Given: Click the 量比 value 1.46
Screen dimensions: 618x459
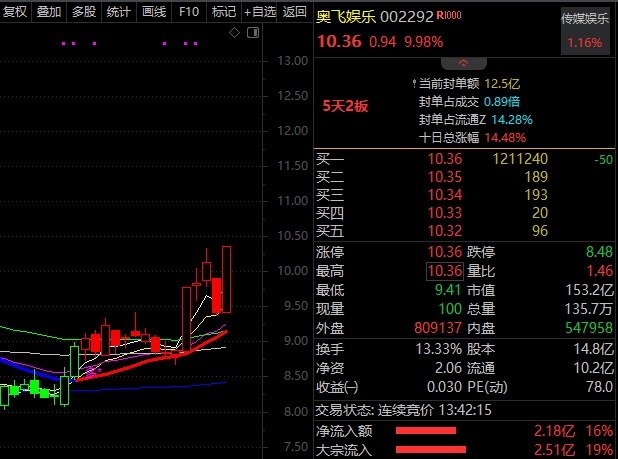Looking at the screenshot, I should click(600, 271).
